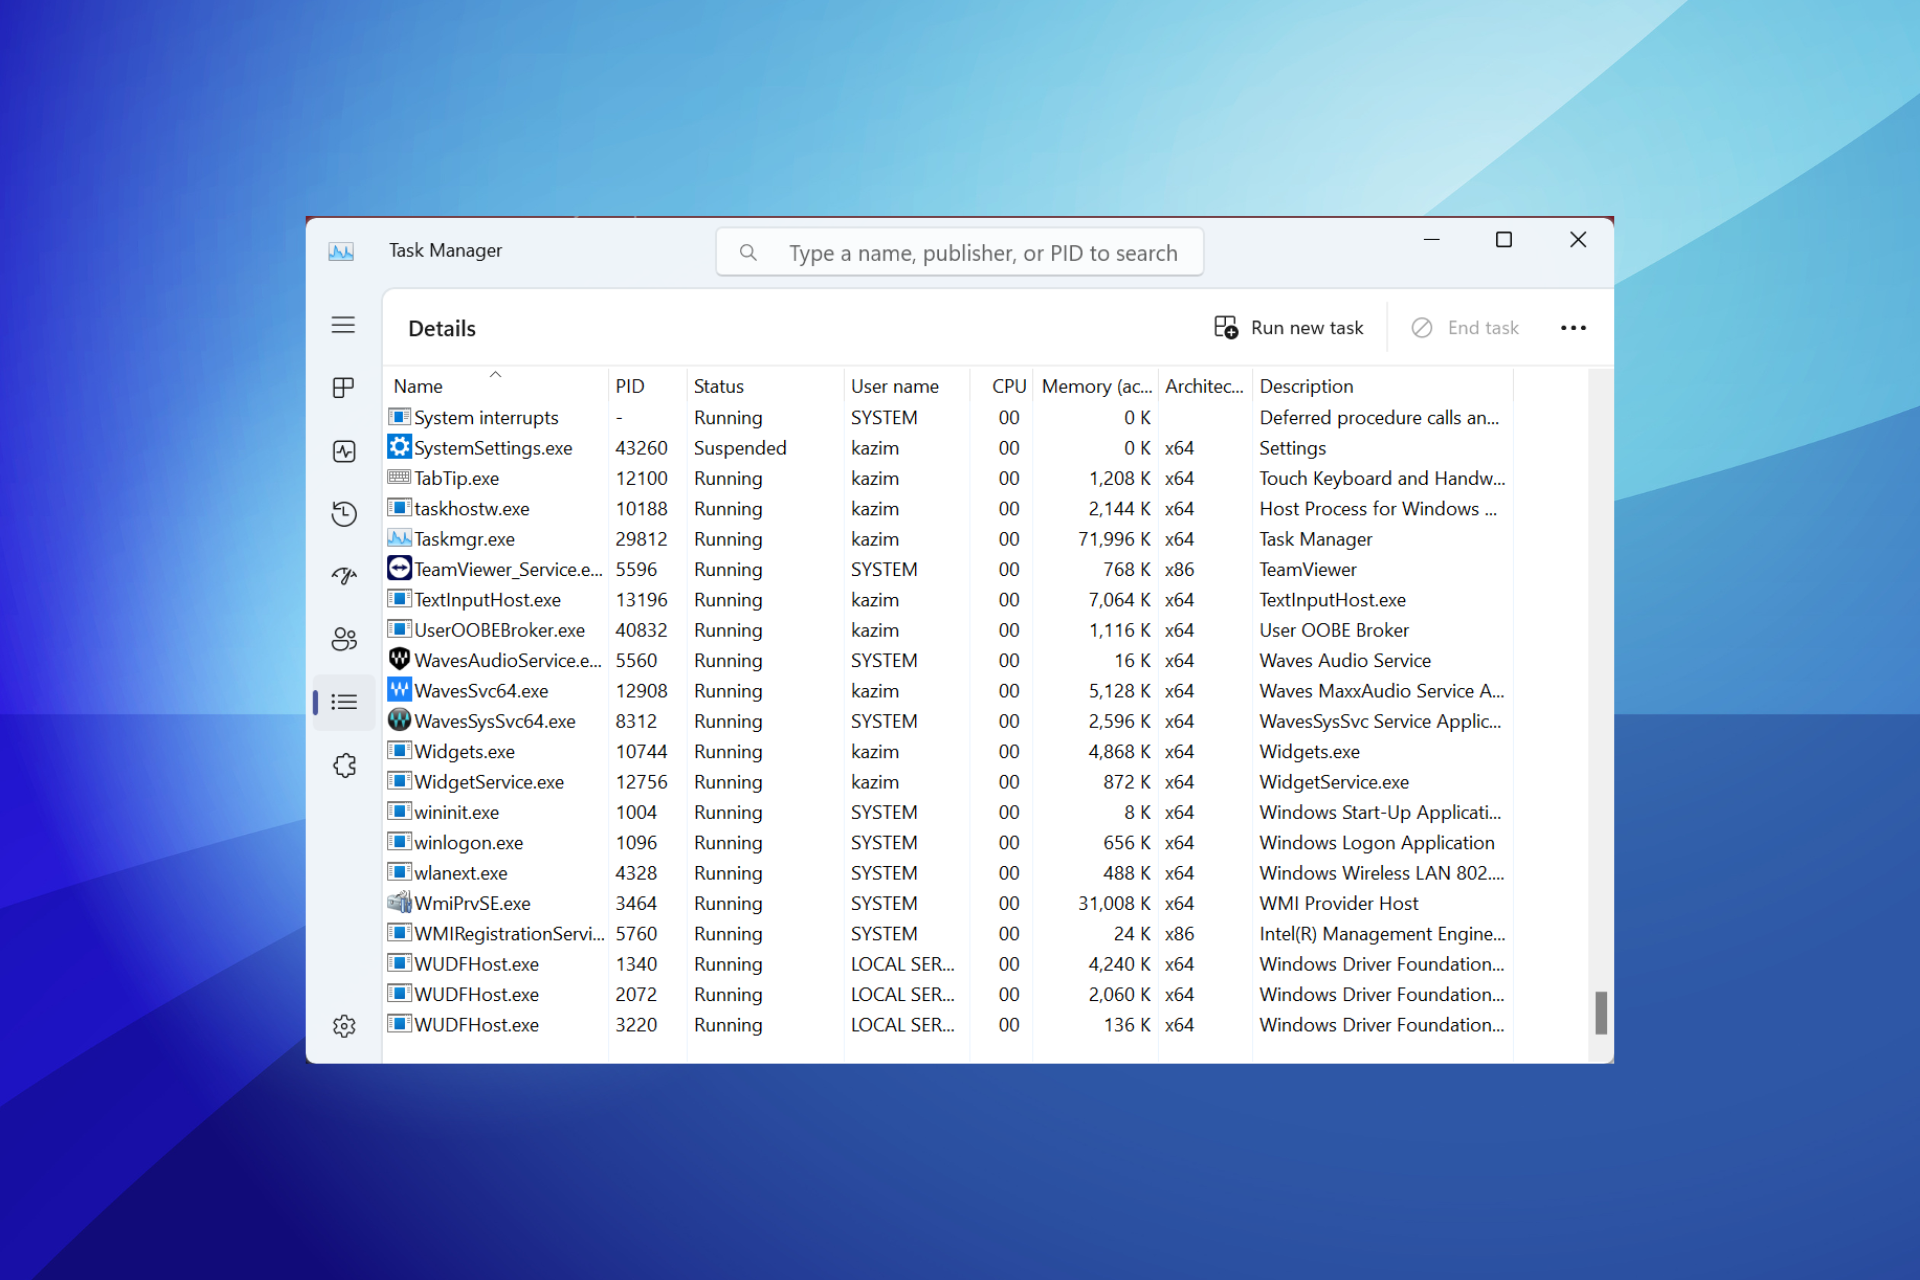The height and width of the screenshot is (1280, 1920).
Task: Click the search input field
Action: [x=960, y=253]
